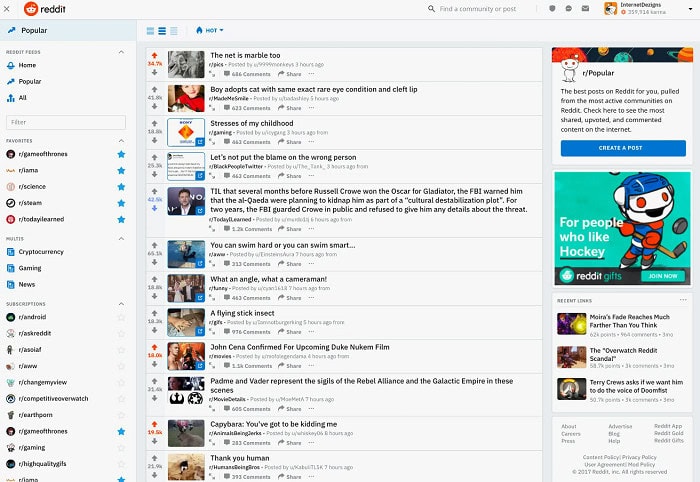Collapse the Multis section
Screen dimensions: 700x482
121,239
